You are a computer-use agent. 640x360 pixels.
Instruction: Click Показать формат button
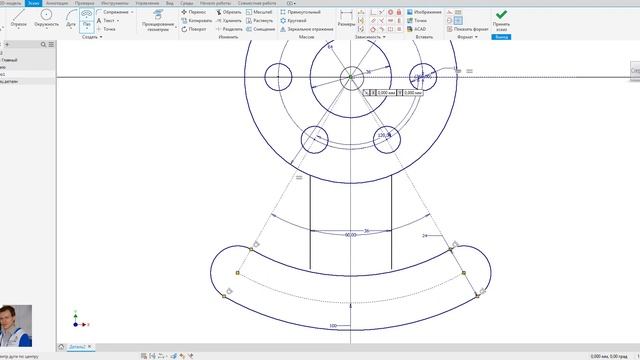[x=467, y=29]
